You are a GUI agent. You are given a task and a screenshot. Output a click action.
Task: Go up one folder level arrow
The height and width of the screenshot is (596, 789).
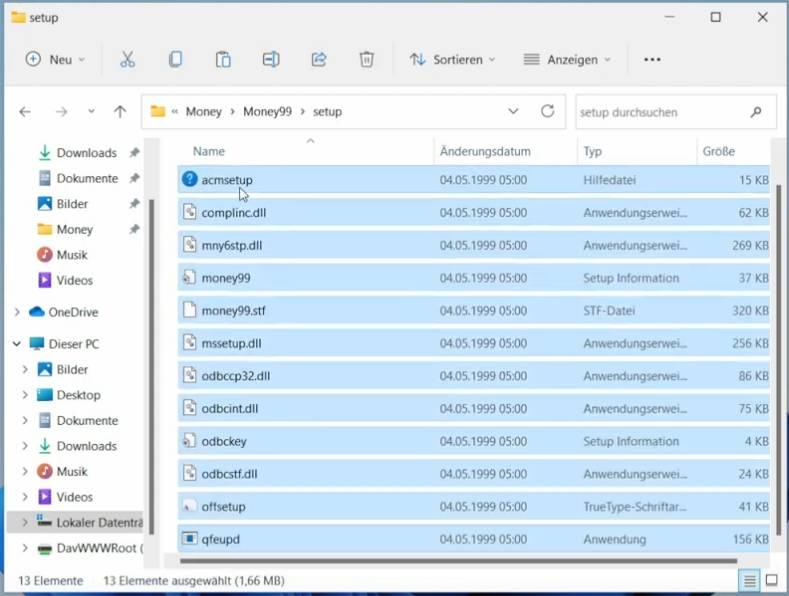pyautogui.click(x=120, y=112)
